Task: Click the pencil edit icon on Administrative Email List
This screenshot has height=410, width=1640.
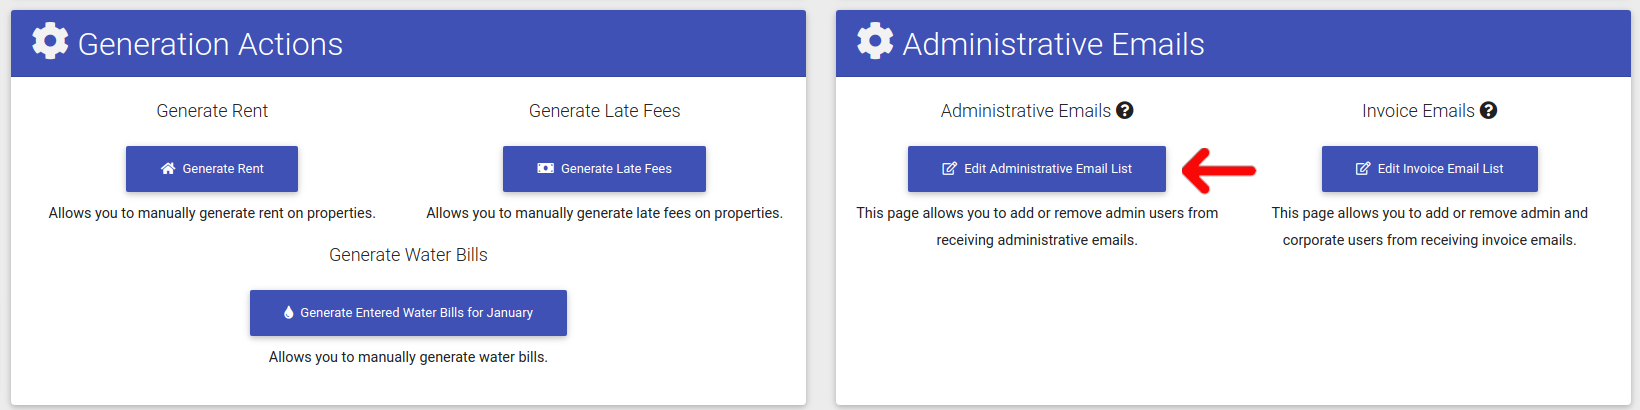Action: [x=949, y=169]
